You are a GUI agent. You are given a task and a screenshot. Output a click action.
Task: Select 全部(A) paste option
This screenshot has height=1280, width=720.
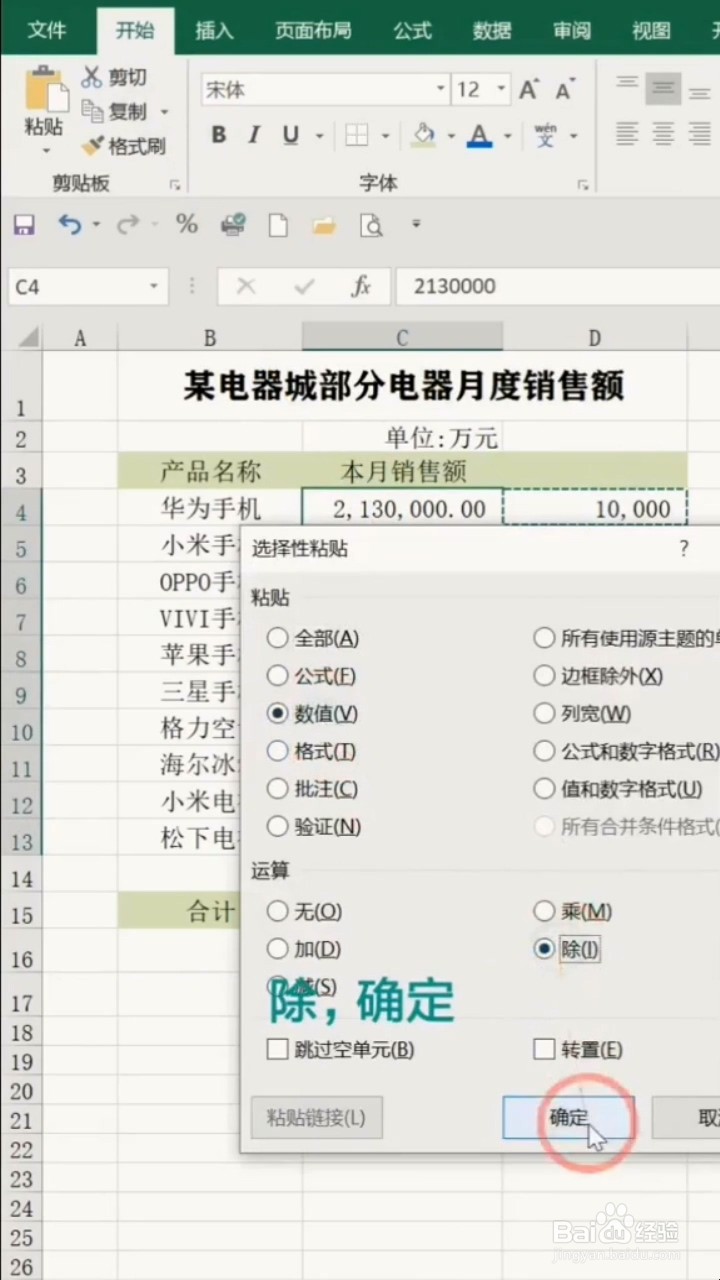(x=314, y=638)
